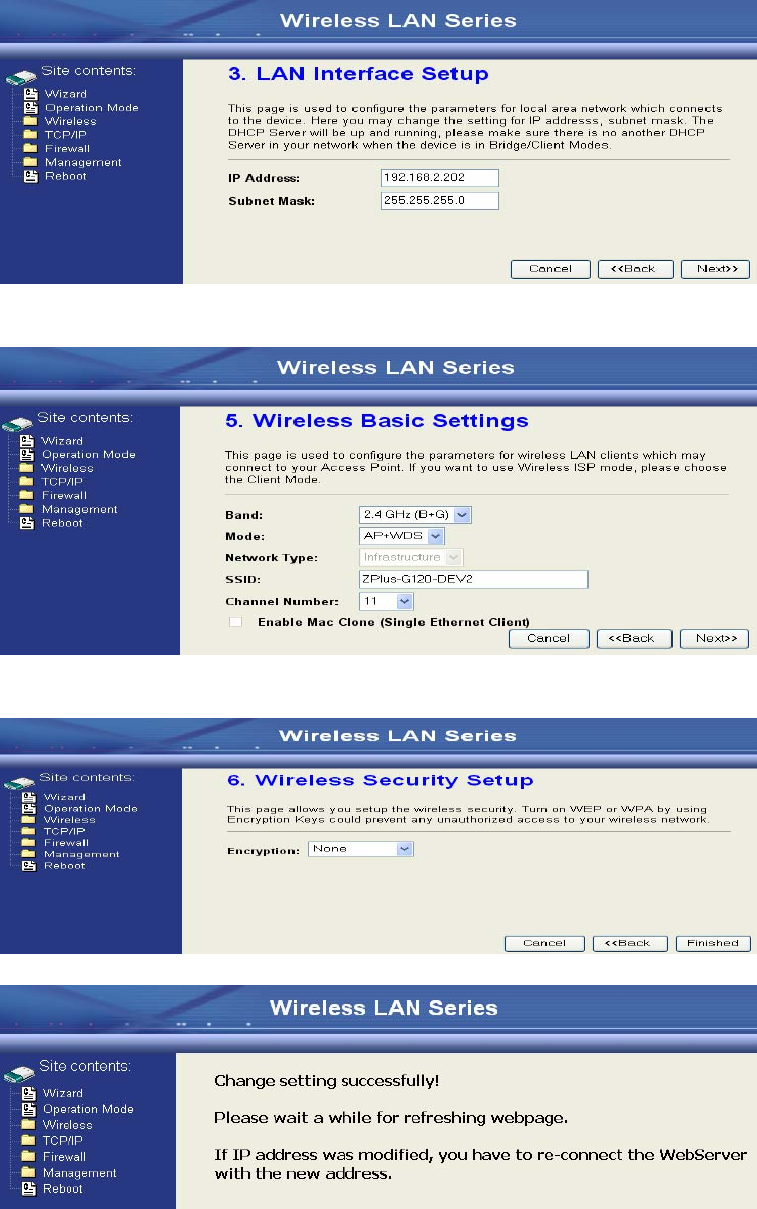Click Cancel on Wireless Basic Settings page
This screenshot has height=1209, width=757.
click(x=549, y=639)
